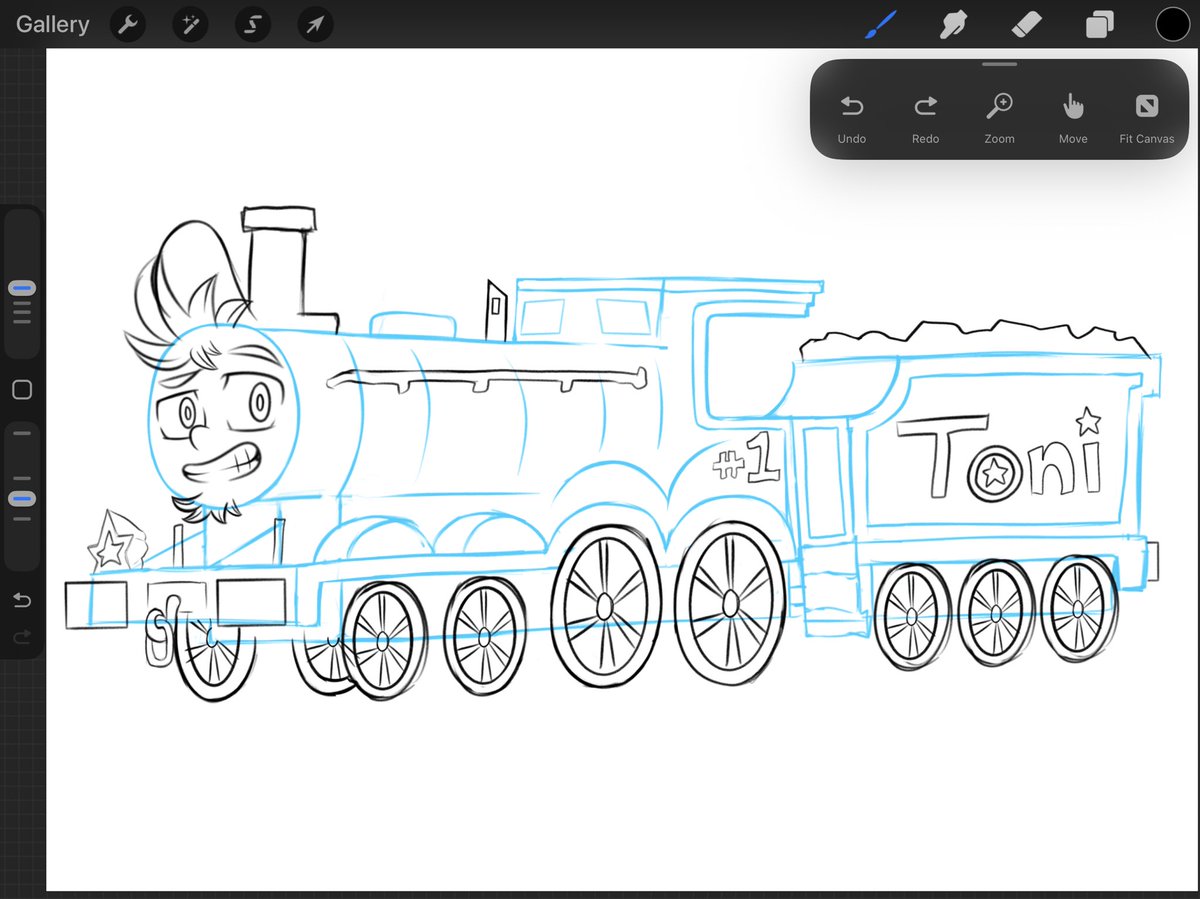Open the Layers panel

pos(1100,24)
